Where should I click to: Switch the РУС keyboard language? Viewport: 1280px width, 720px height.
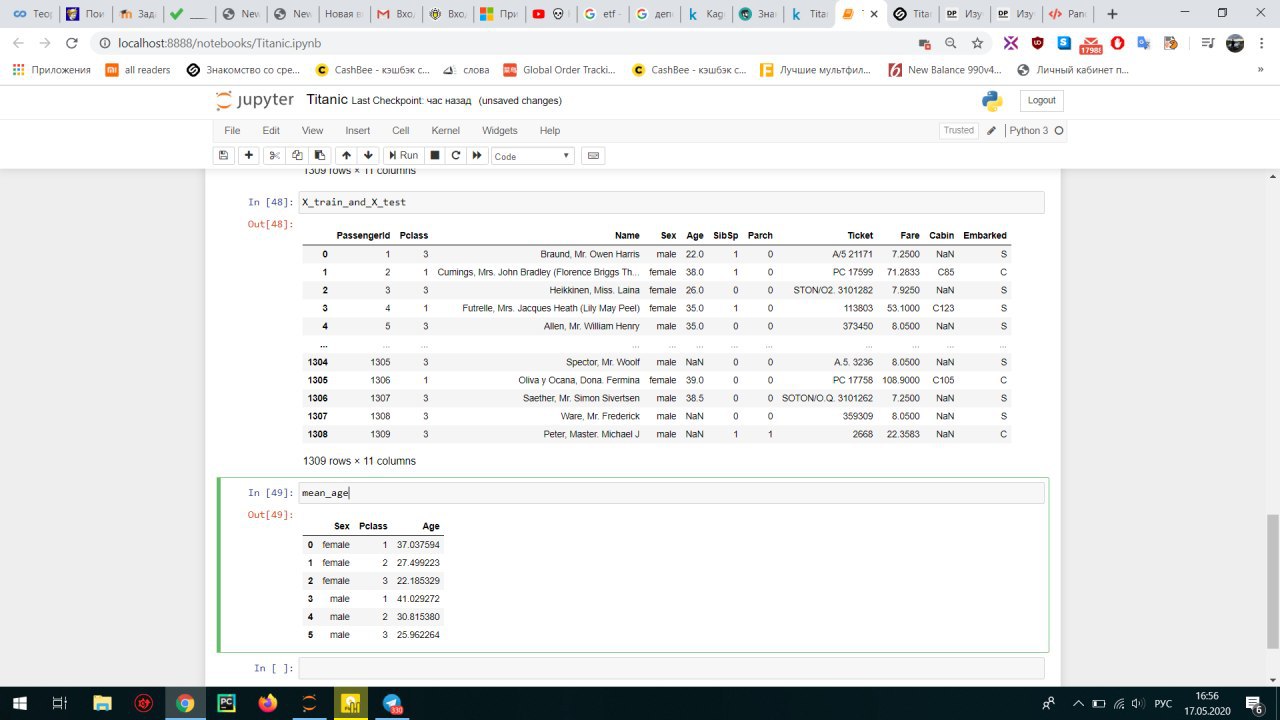(x=1163, y=703)
